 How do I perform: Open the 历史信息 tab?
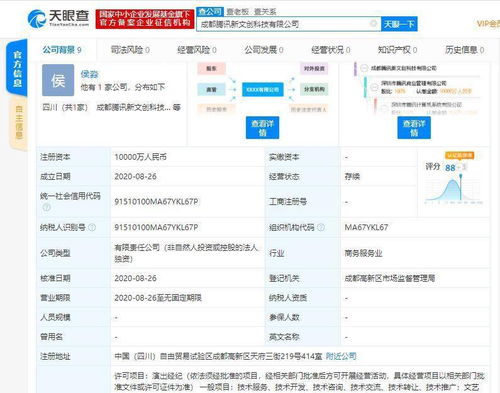click(464, 50)
